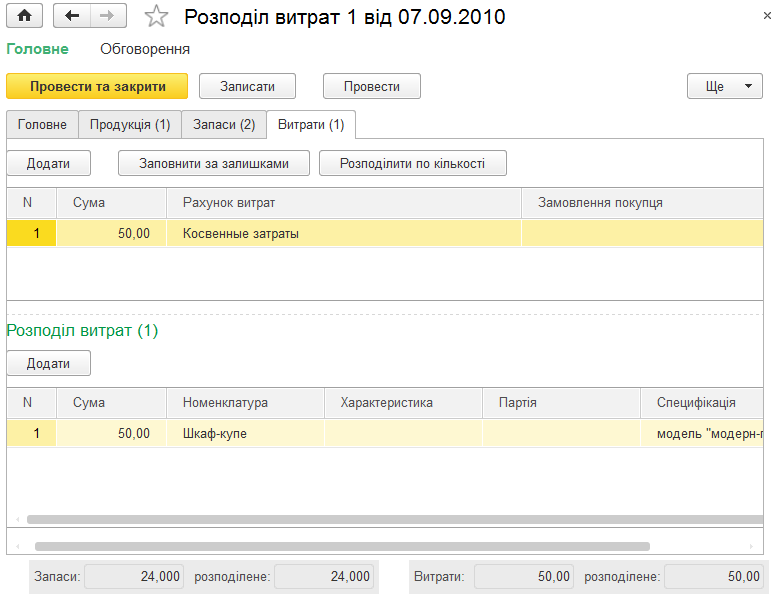Click the Запаси total field
The width and height of the screenshot is (777, 600).
[x=134, y=577]
